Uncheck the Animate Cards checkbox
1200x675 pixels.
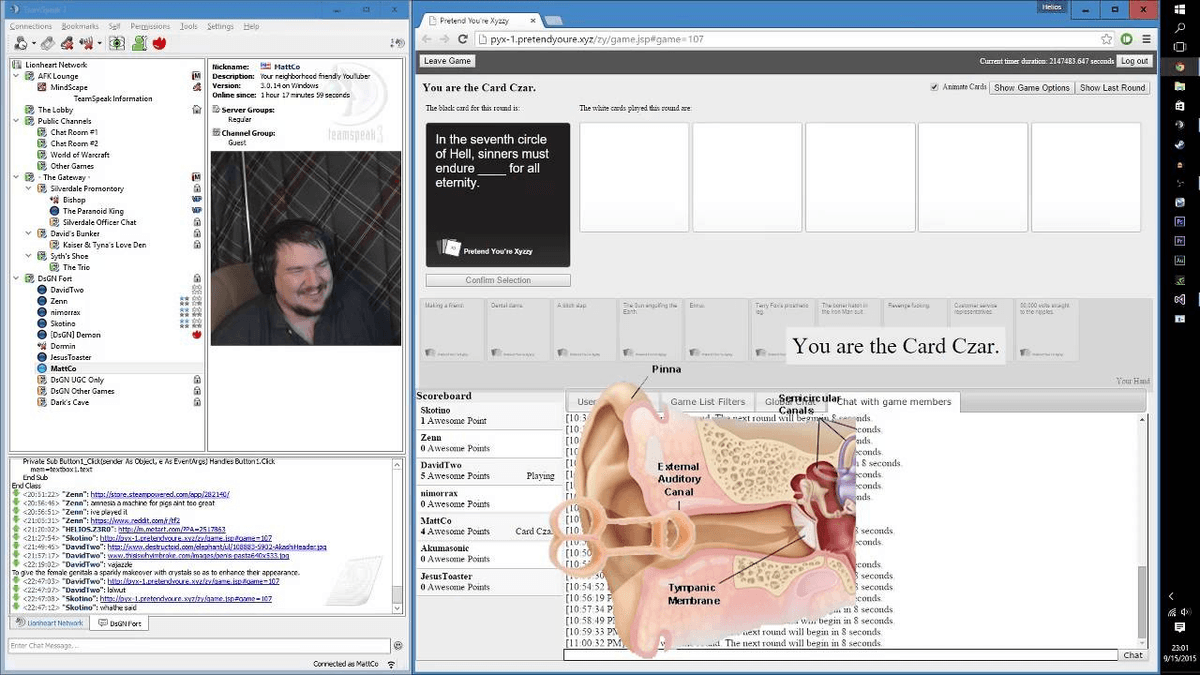pyautogui.click(x=935, y=87)
